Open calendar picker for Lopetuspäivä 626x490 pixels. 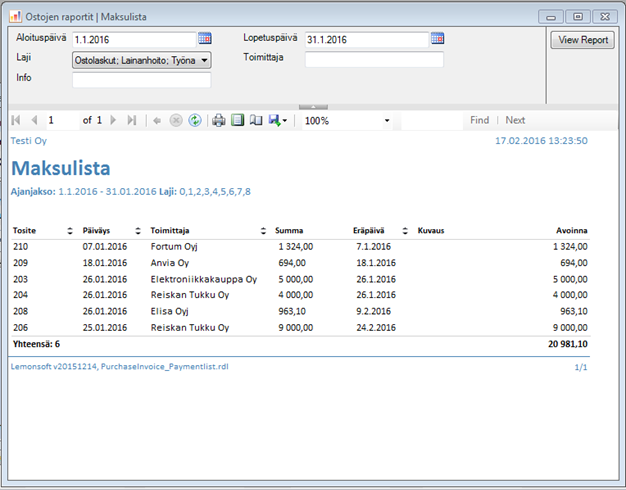(437, 38)
